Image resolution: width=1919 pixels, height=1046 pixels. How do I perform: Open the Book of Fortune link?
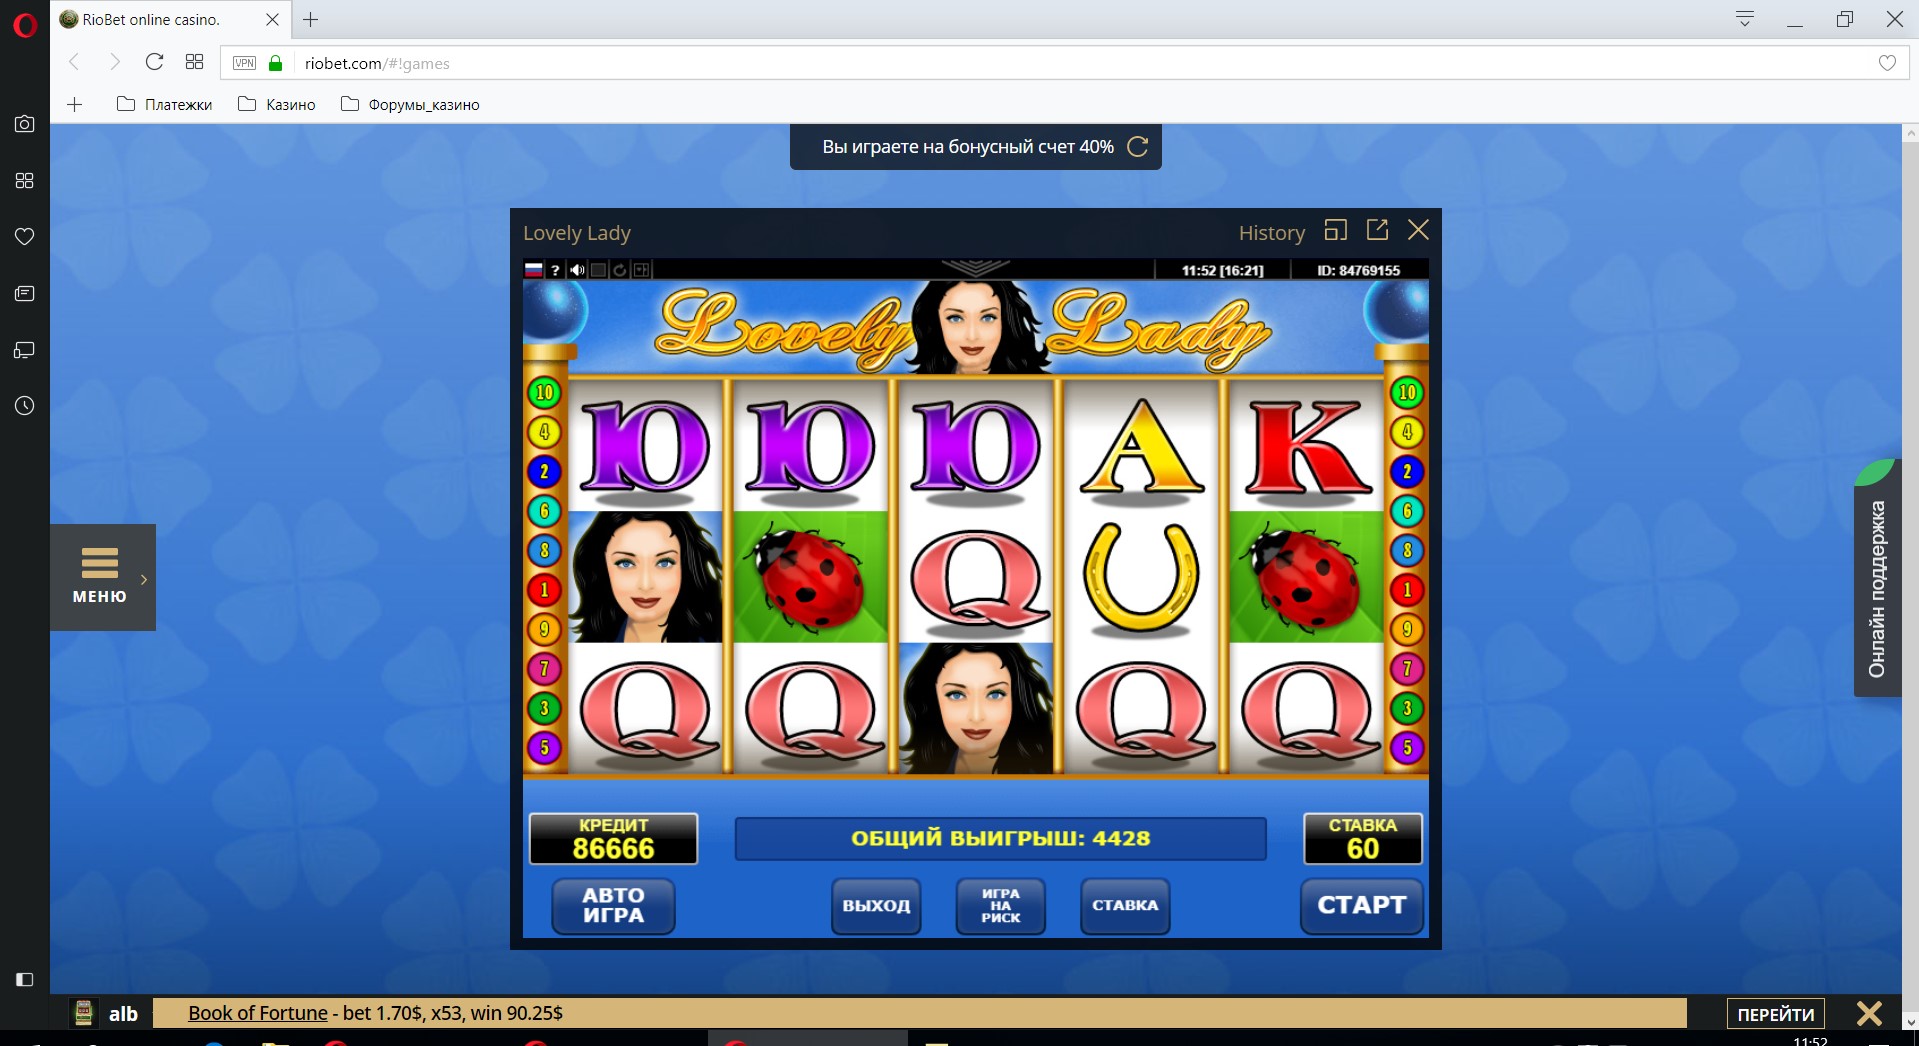[258, 1013]
